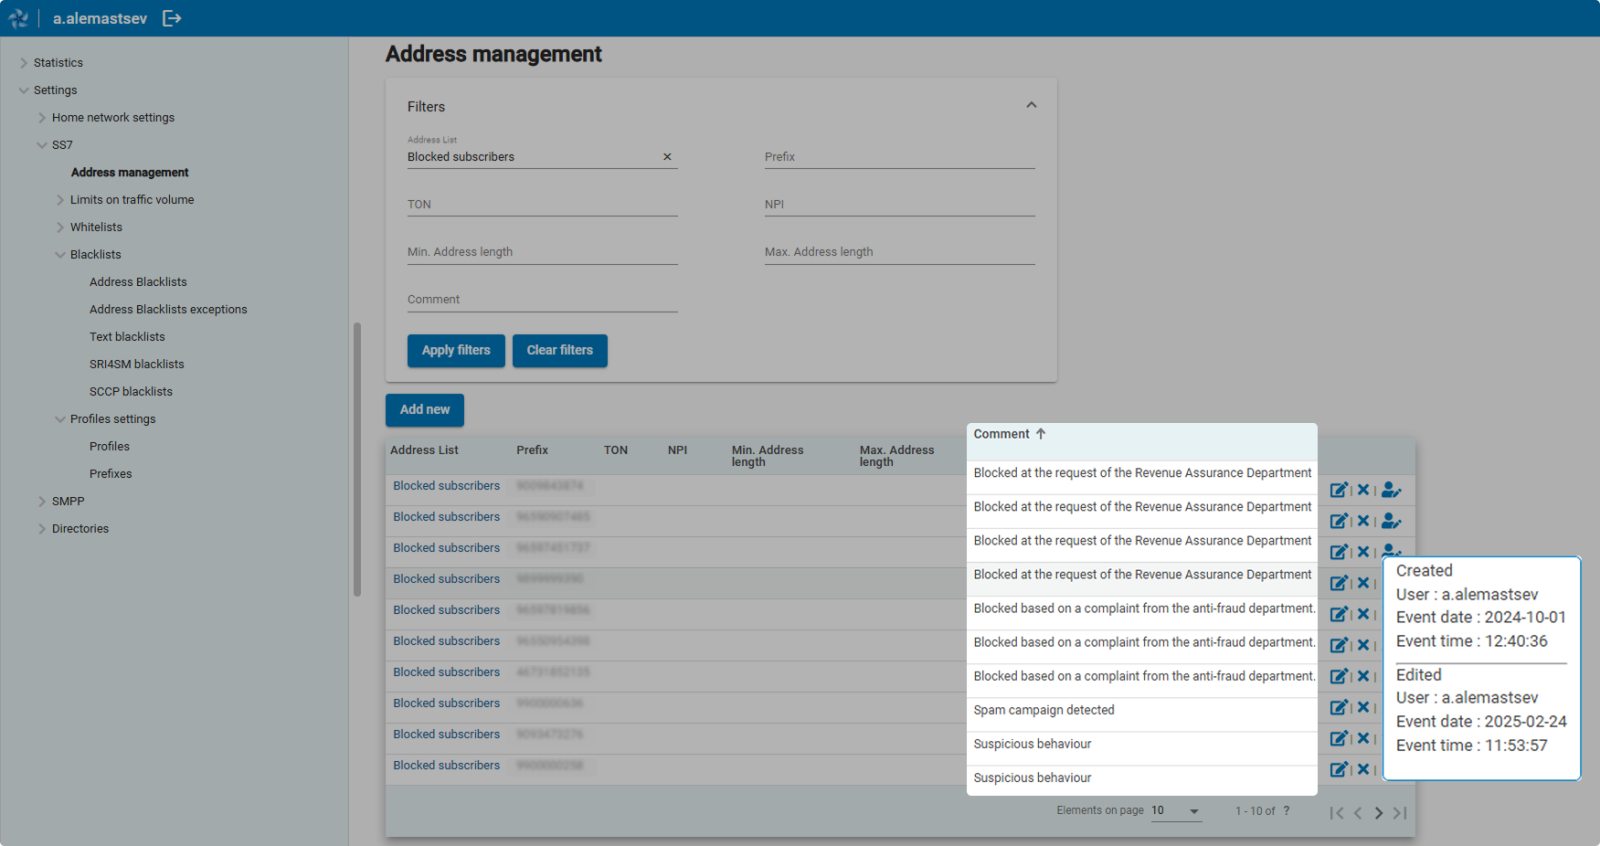1600x846 pixels.
Task: Focus the Prefix filter input field
Action: pos(899,157)
